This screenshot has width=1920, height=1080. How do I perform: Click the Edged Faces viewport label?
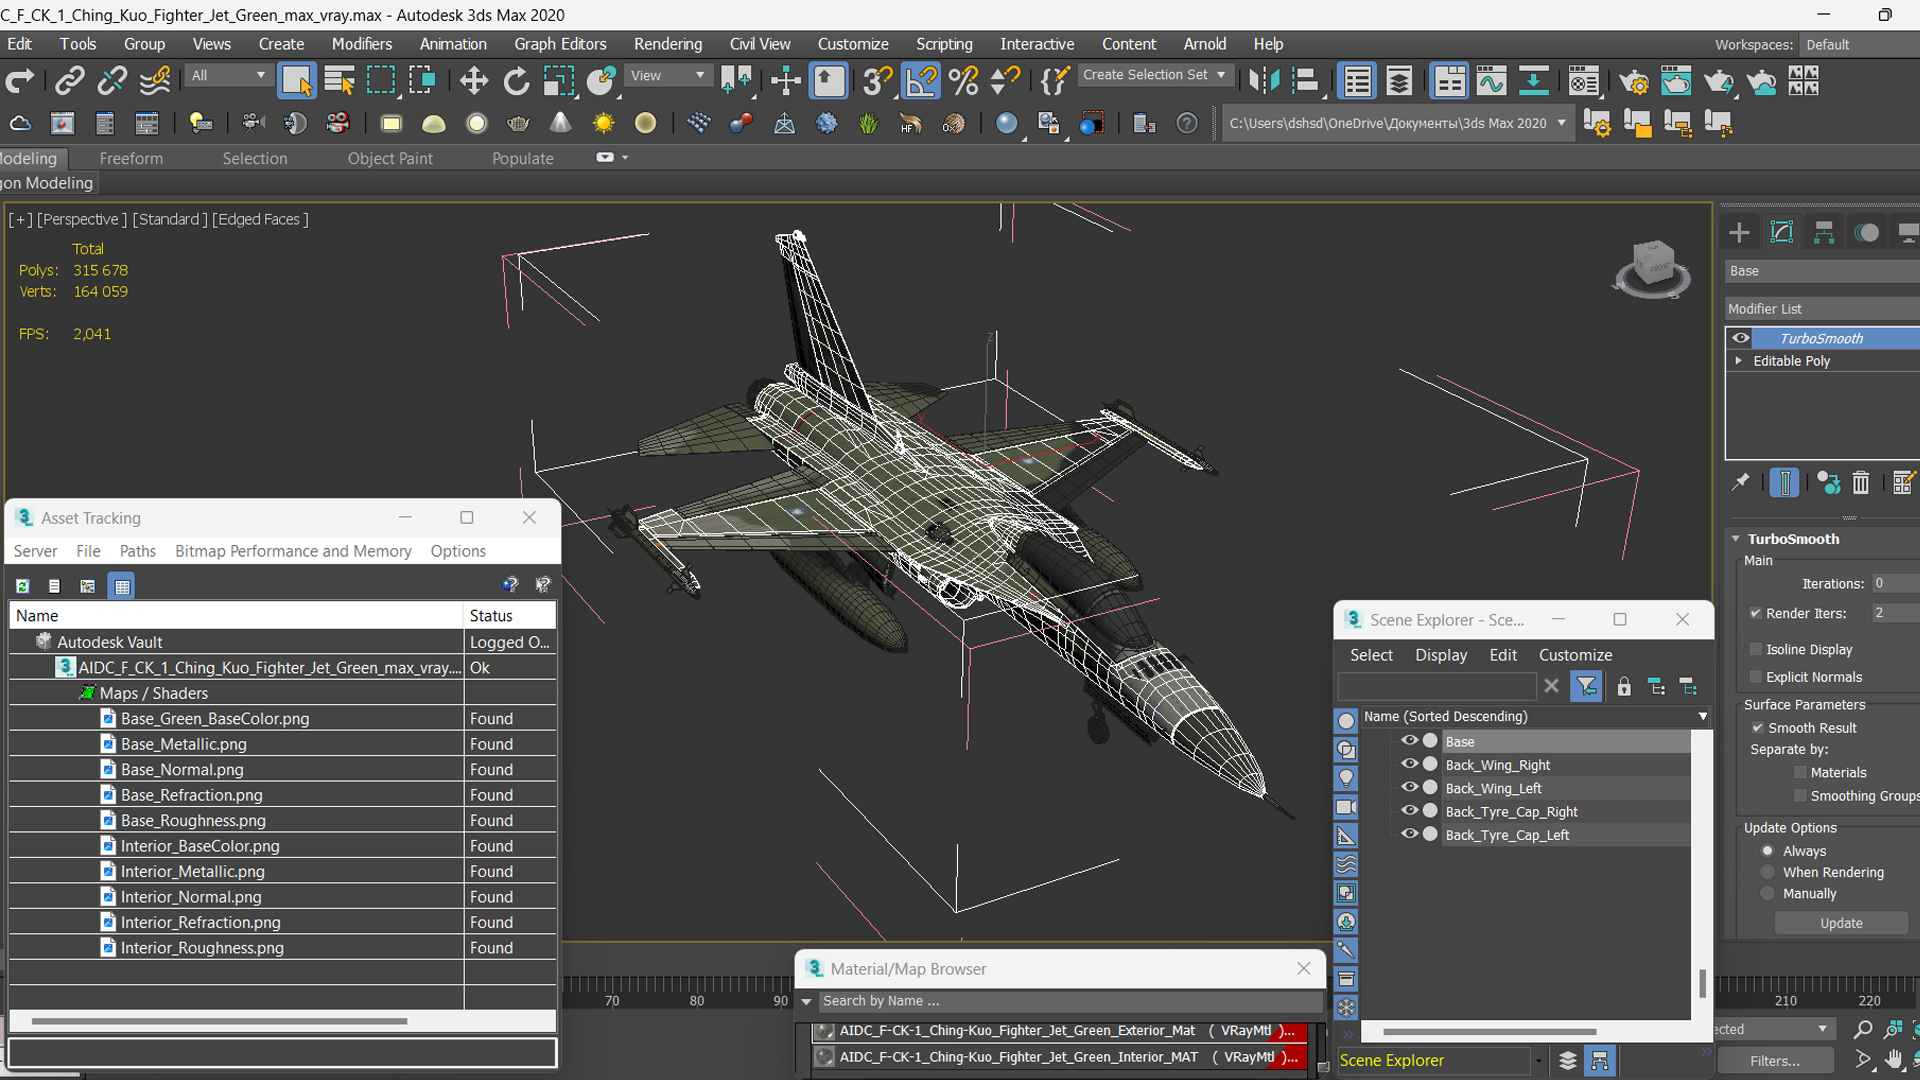[260, 219]
